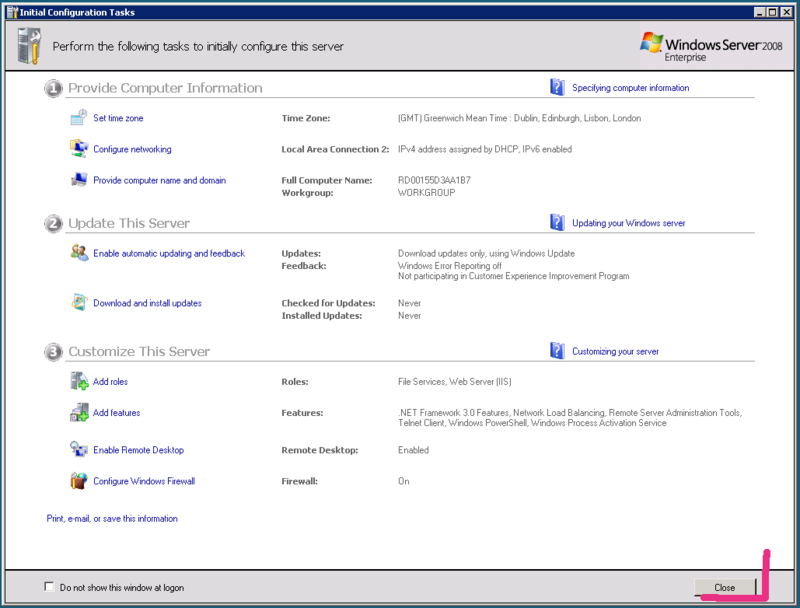Open Provide computer name and domain link

[x=159, y=180]
